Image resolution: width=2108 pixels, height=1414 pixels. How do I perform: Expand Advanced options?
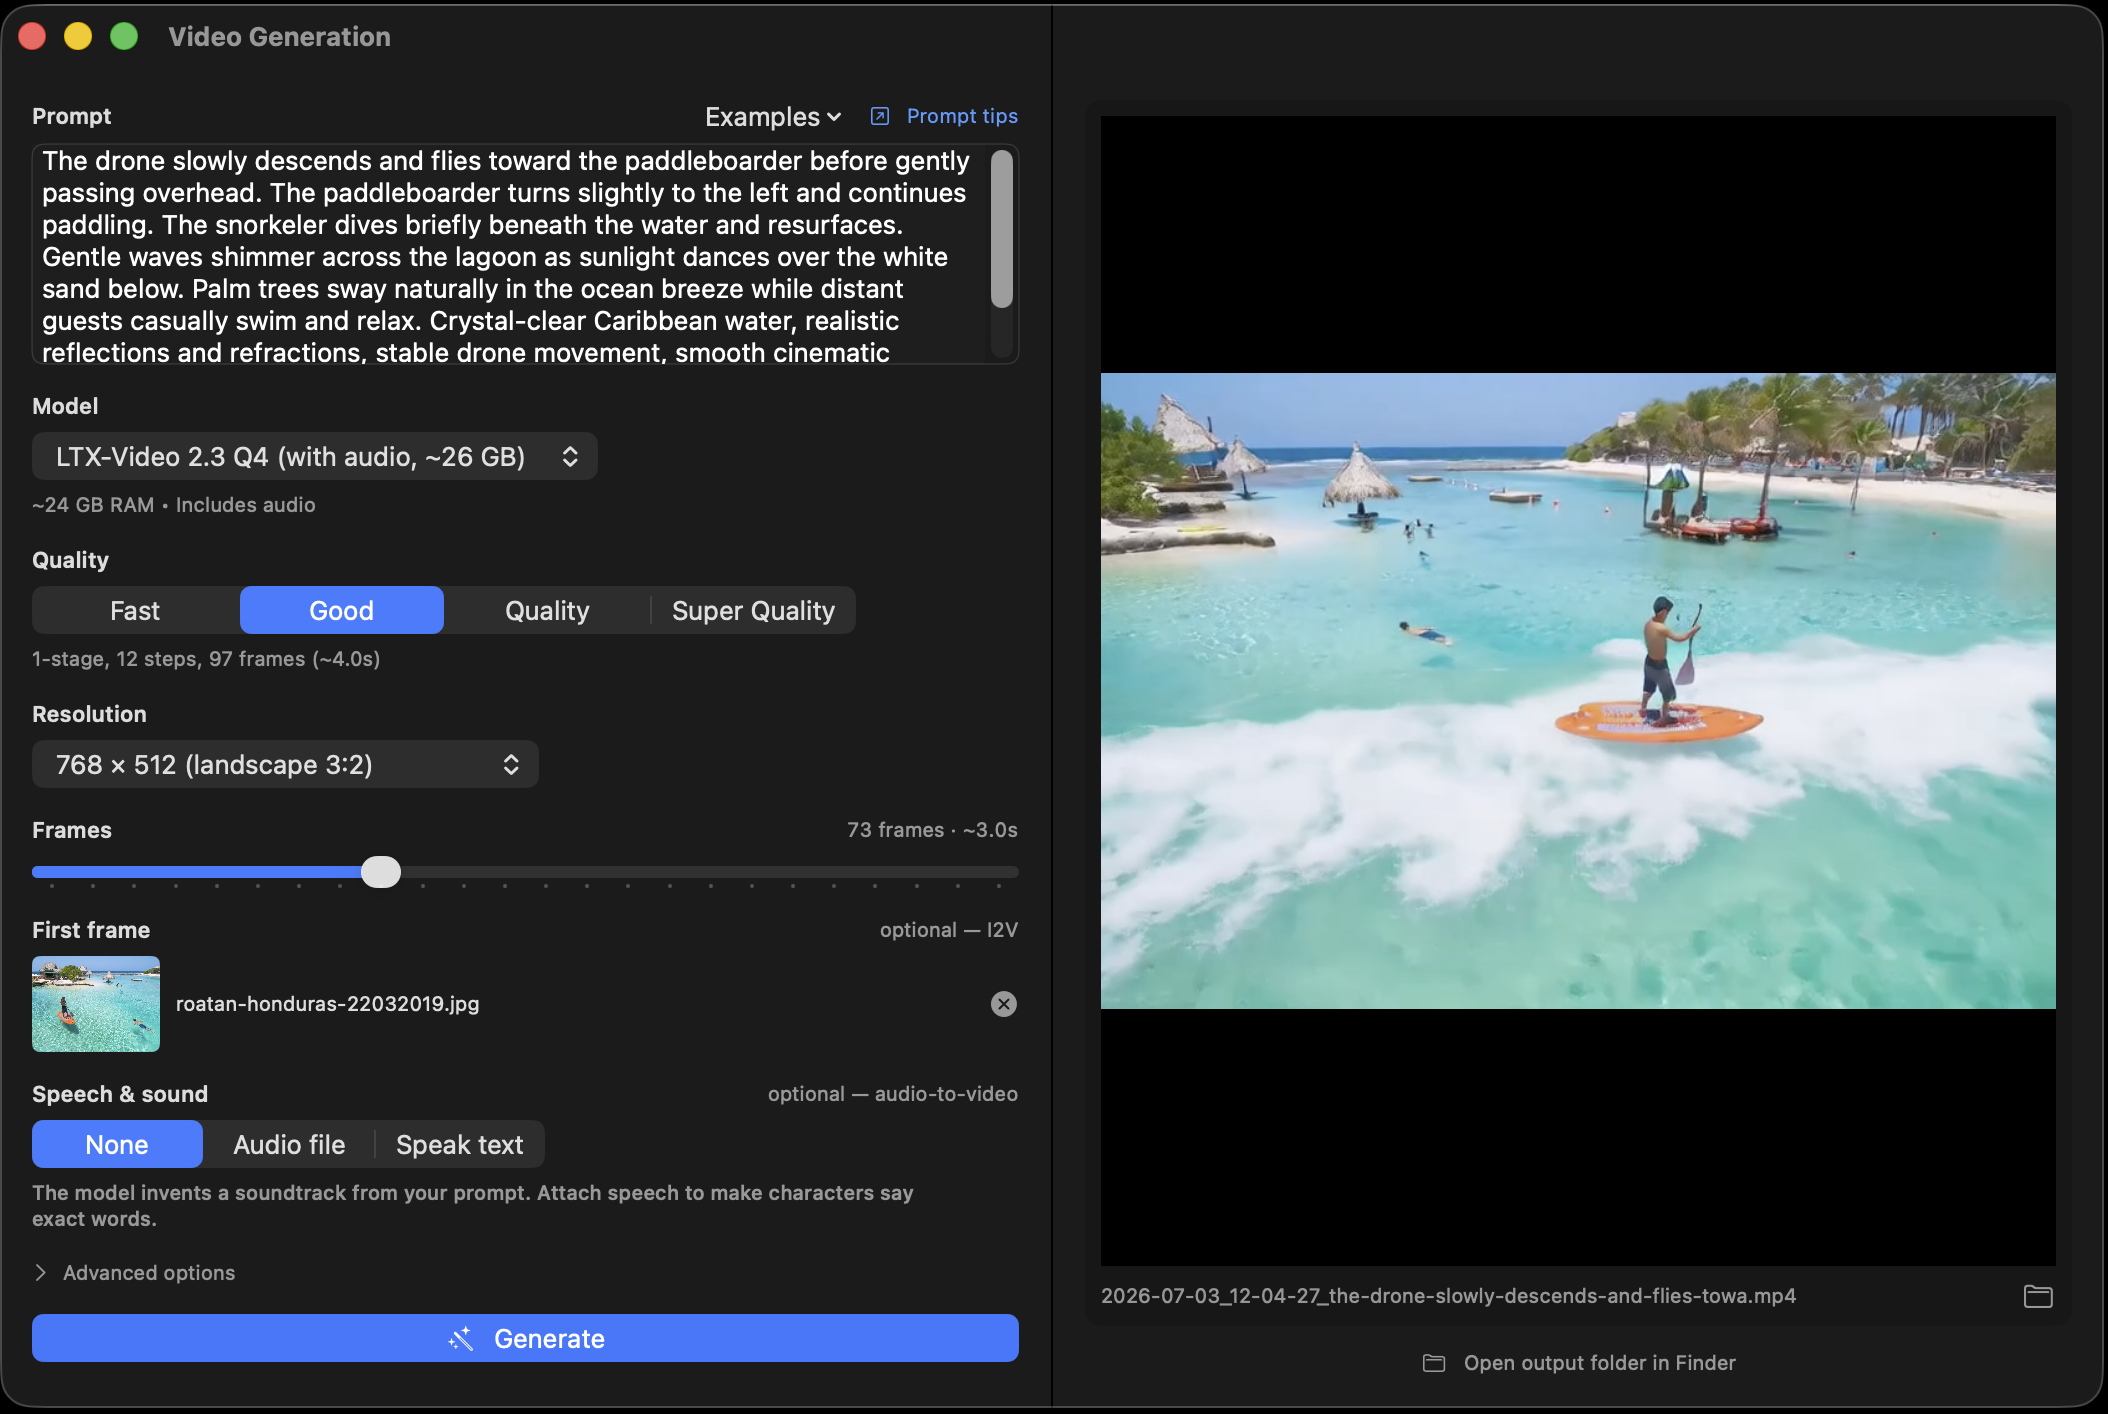point(135,1272)
